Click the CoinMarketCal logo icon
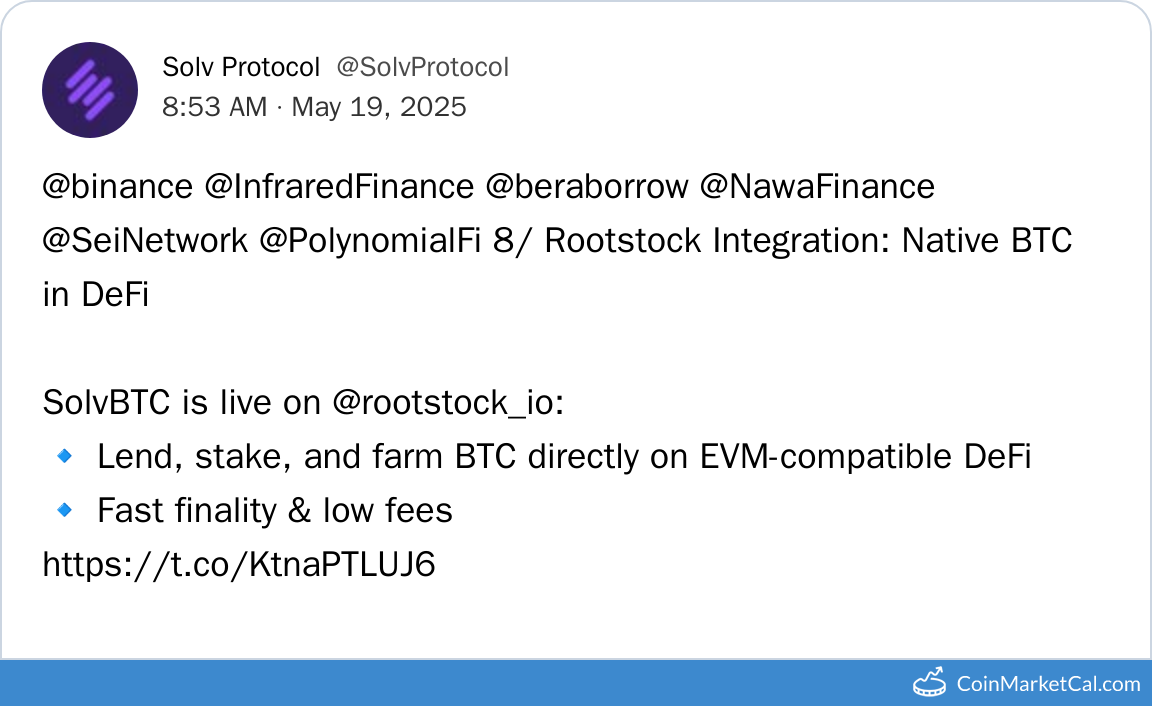Screen dimensions: 1152x706 (930, 683)
